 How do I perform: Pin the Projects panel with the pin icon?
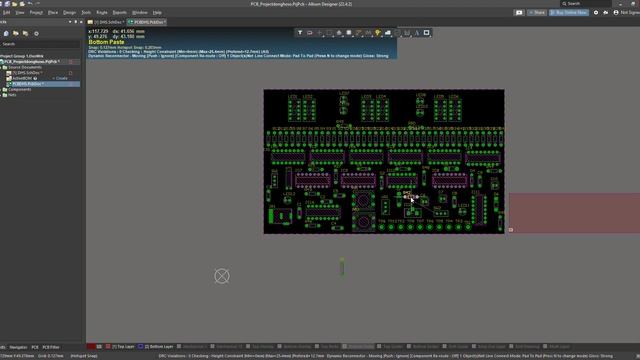click(76, 22)
